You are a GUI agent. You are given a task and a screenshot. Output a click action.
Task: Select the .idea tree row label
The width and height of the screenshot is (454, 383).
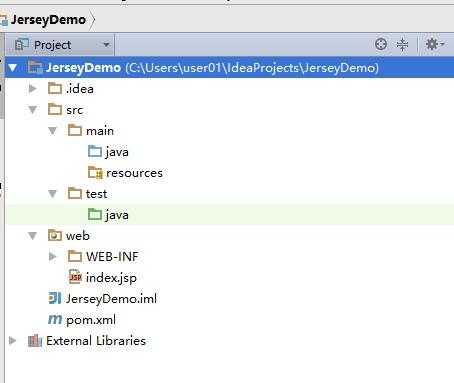[80, 89]
